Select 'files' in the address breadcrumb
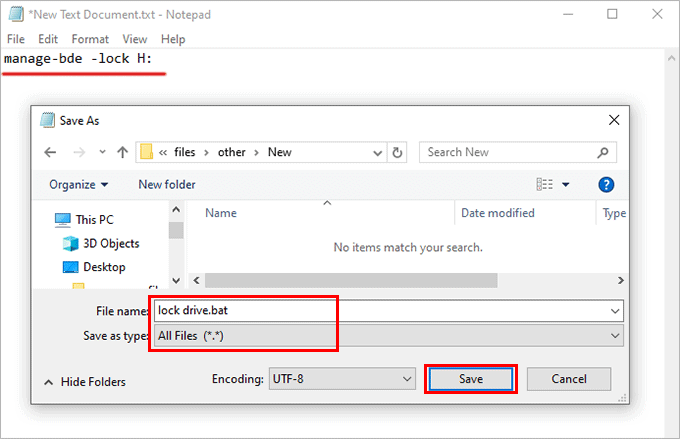The width and height of the screenshot is (680, 439). [x=185, y=152]
